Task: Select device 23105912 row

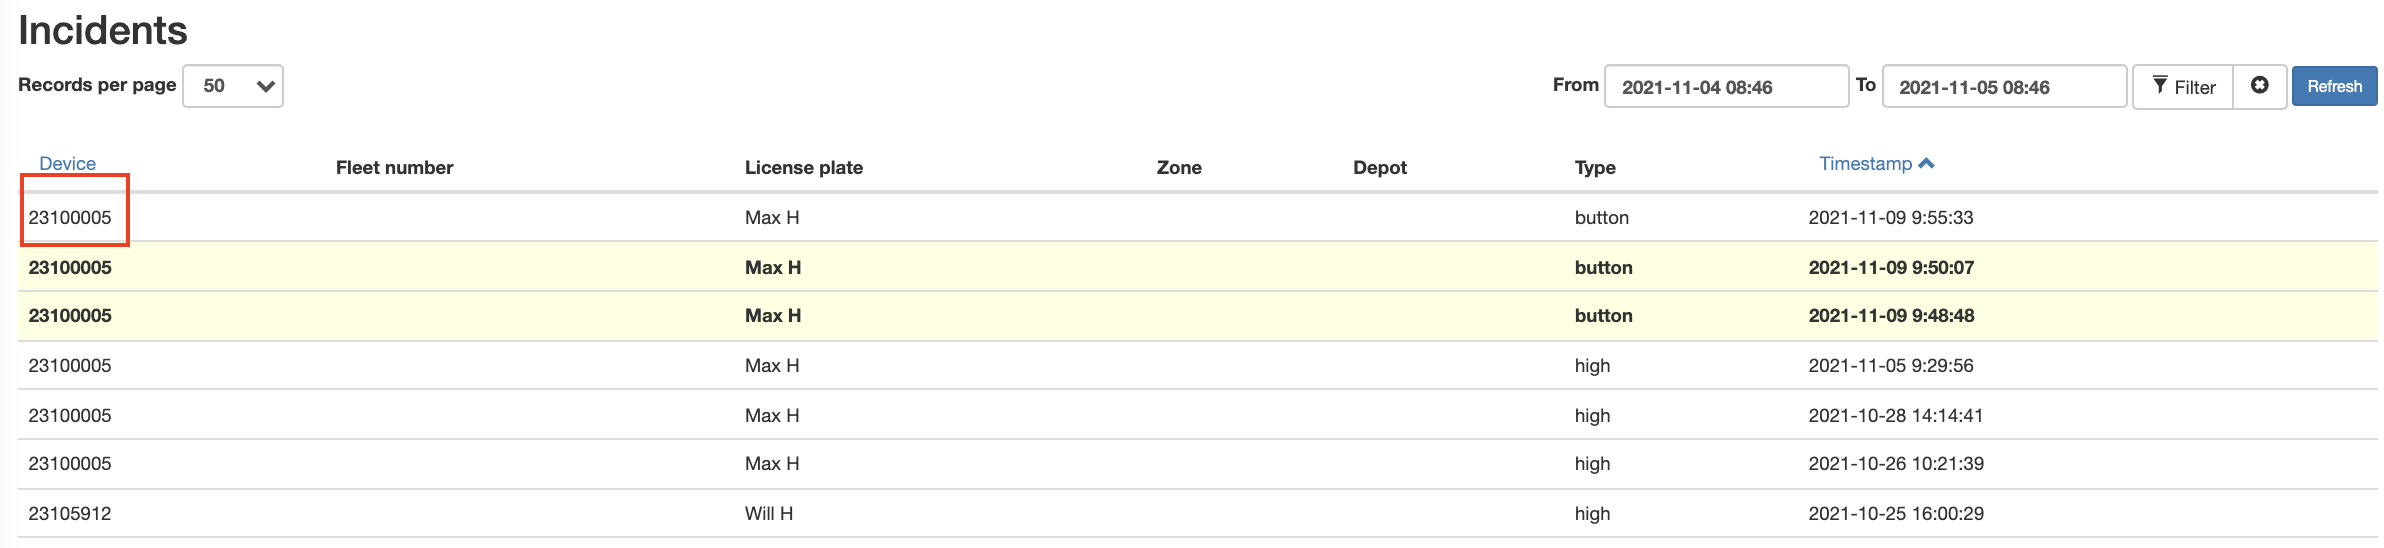Action: [1197, 513]
